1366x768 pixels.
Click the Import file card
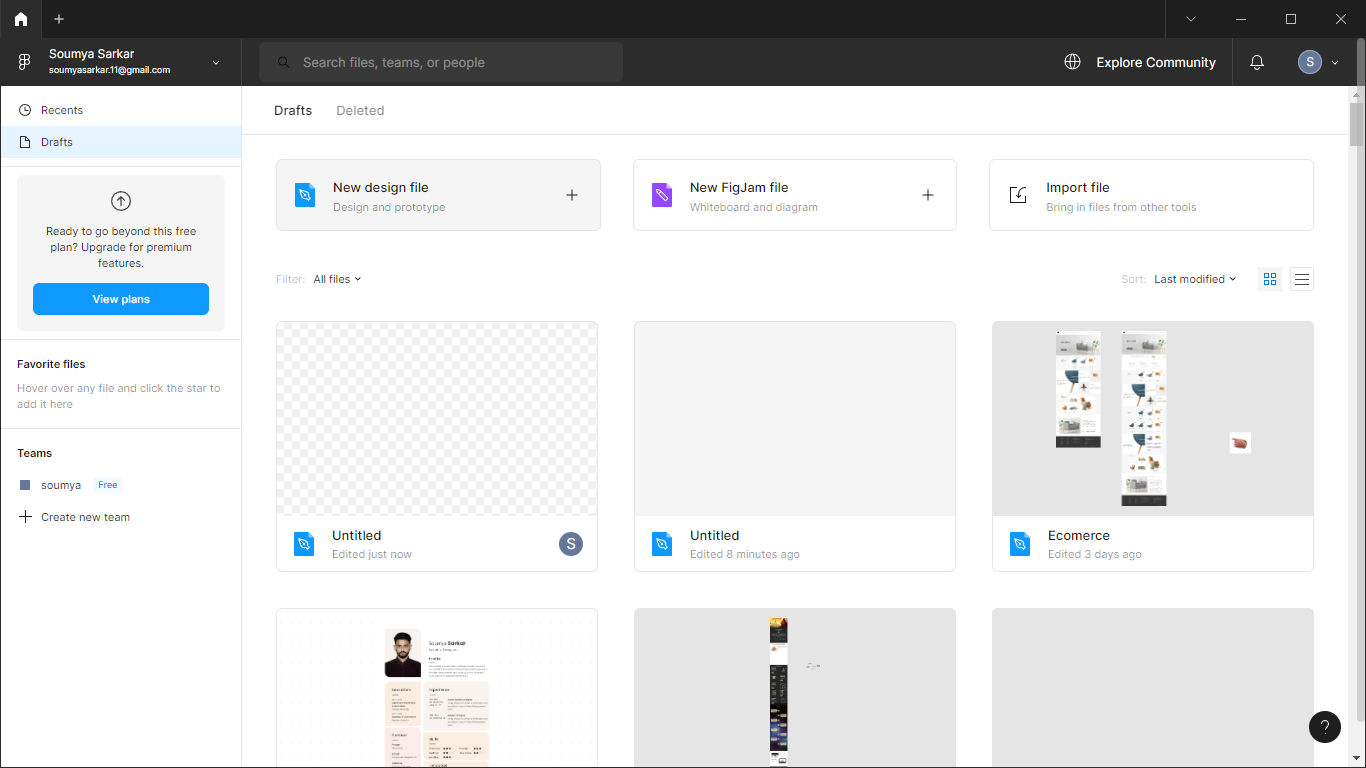[x=1151, y=195]
